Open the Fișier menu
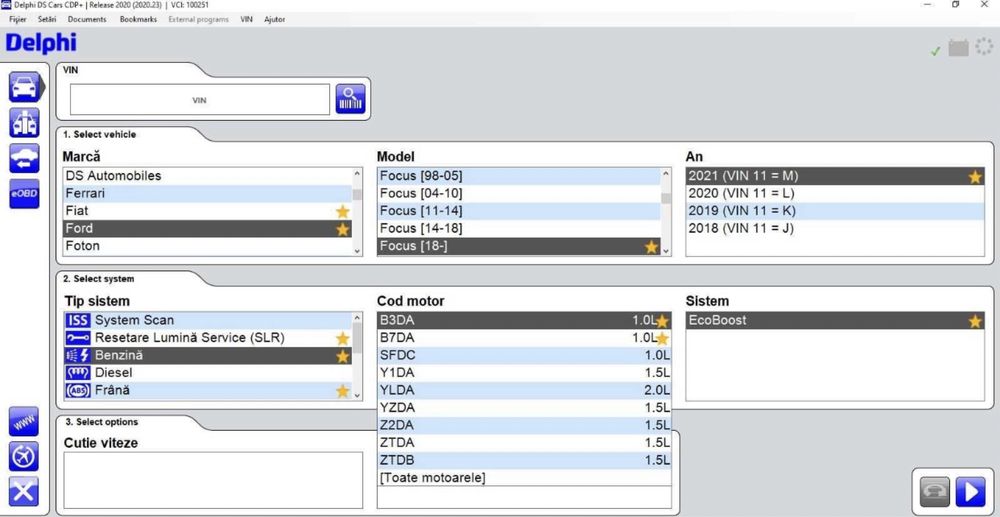Screen dimensions: 1000x517 (18, 19)
